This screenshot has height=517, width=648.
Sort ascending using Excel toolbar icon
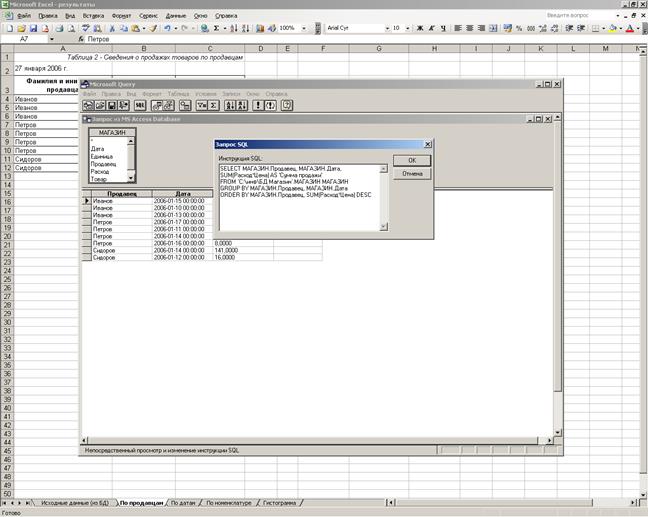point(234,28)
